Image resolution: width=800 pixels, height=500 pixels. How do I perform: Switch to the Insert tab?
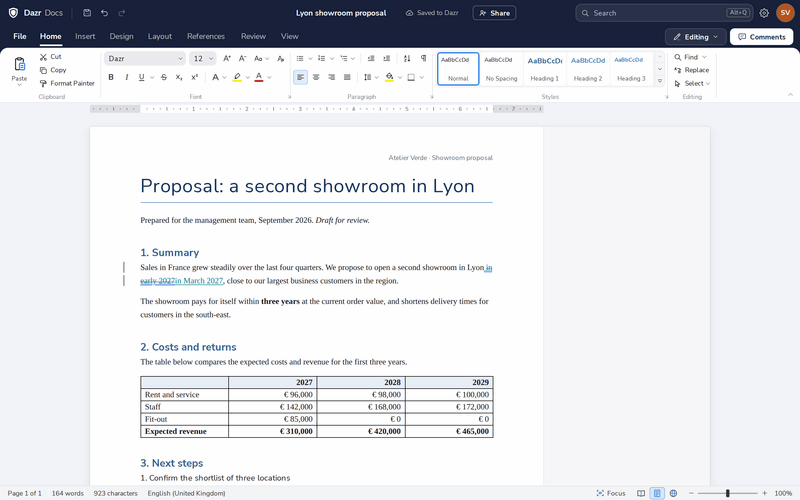click(x=85, y=36)
